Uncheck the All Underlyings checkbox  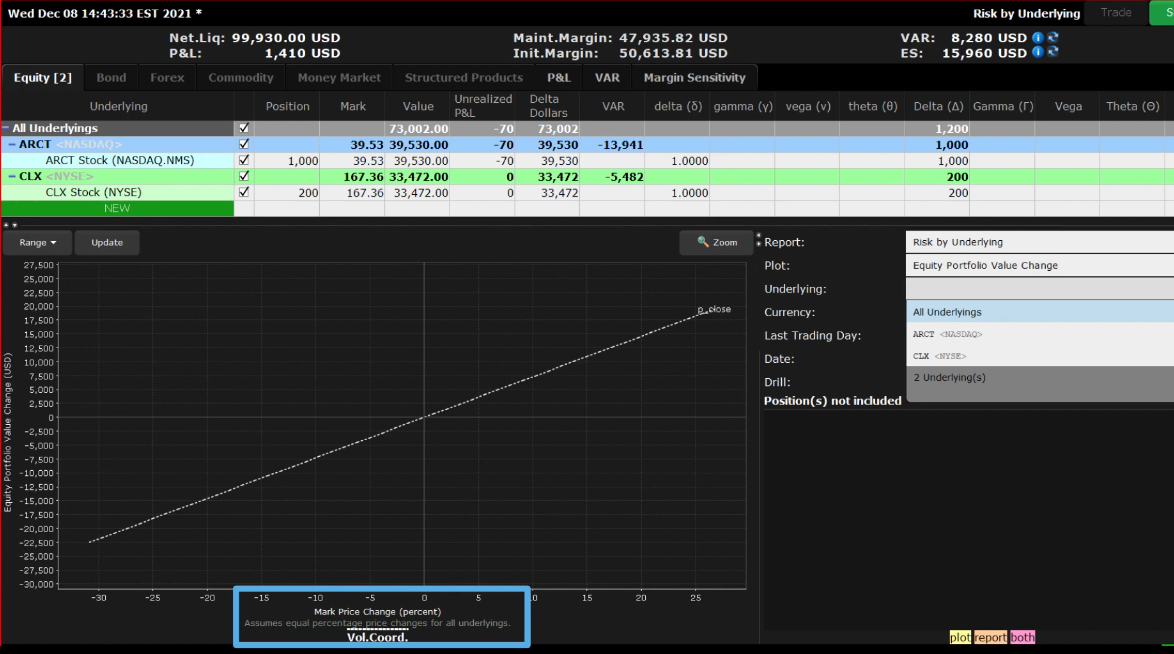[243, 128]
